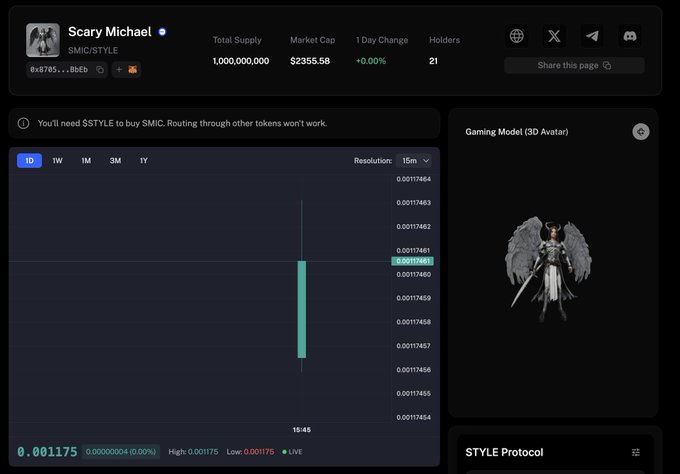Open the X (Twitter) social link

tap(555, 36)
